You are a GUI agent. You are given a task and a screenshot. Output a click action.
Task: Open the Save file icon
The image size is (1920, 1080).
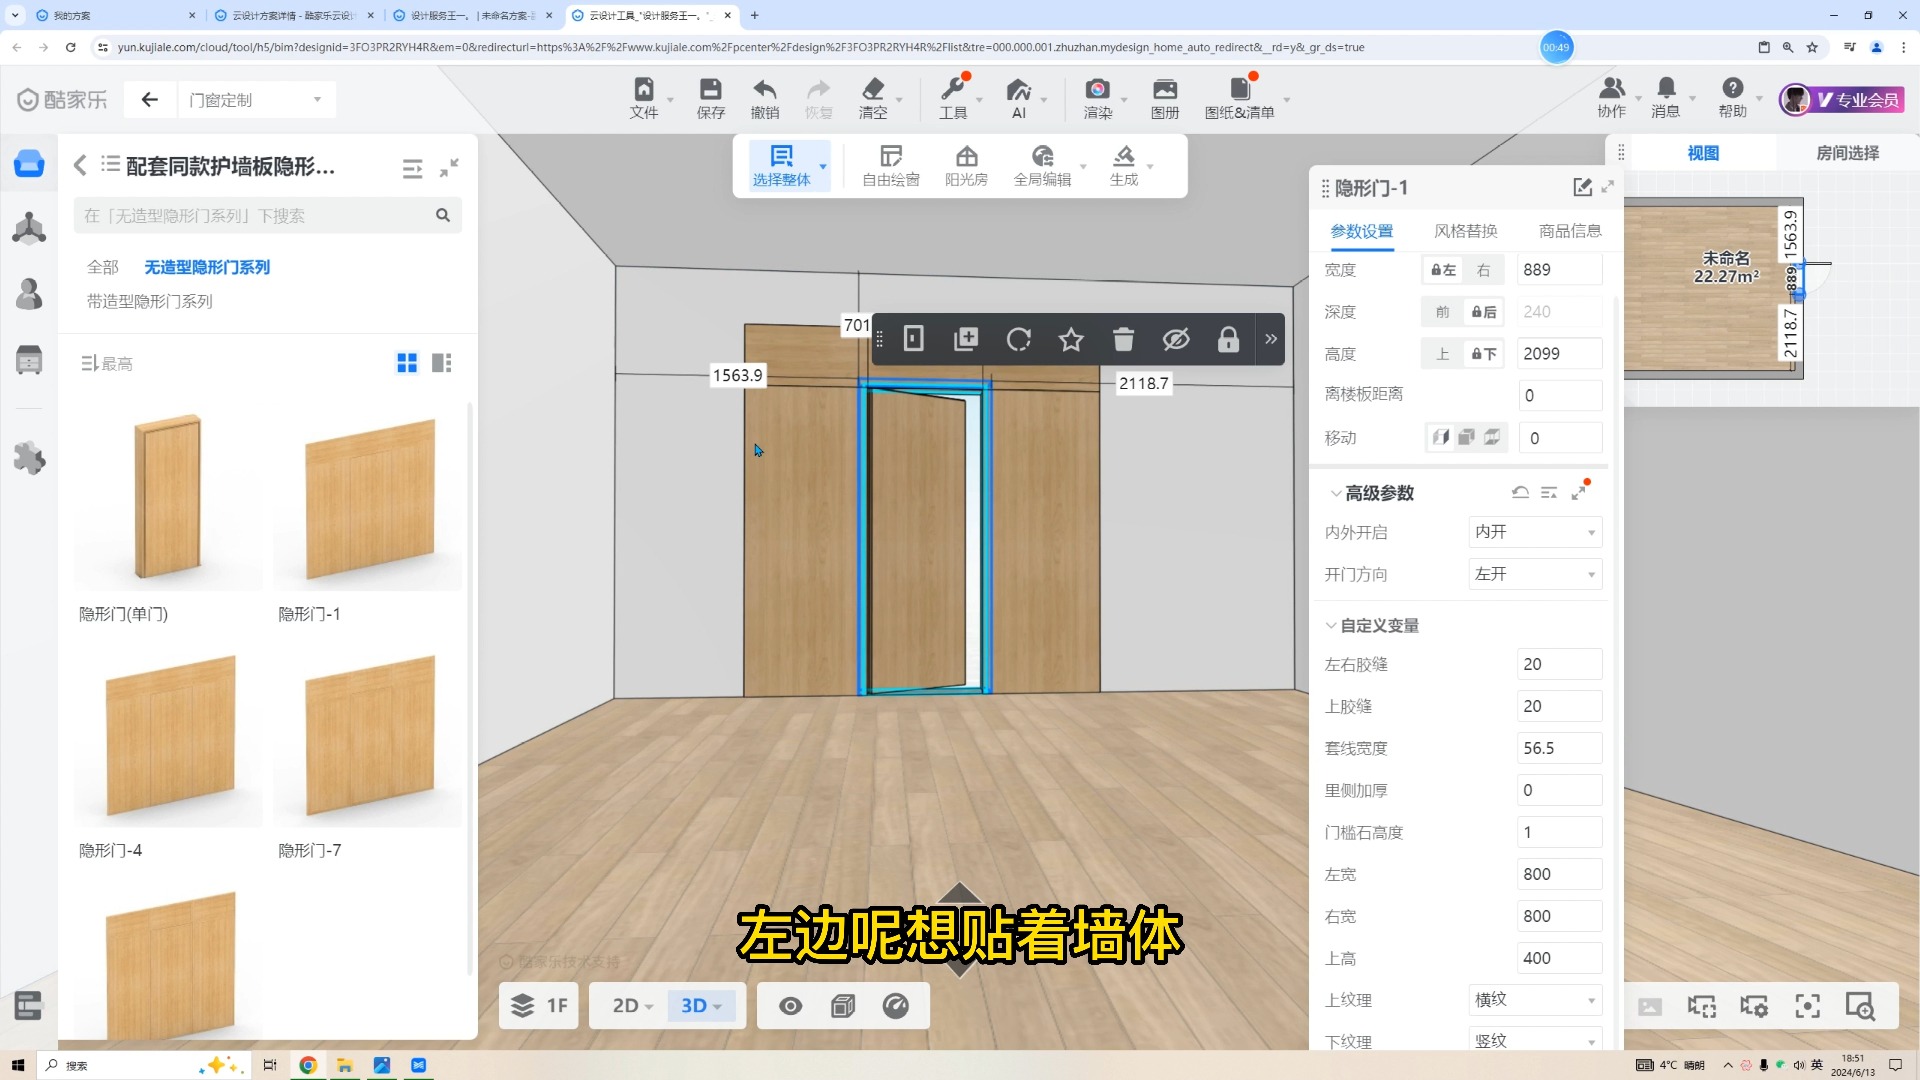(x=710, y=90)
